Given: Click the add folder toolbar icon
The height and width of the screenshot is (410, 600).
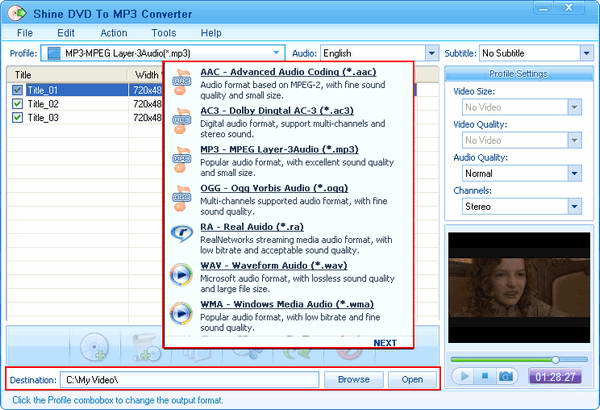Looking at the screenshot, I should click(146, 348).
